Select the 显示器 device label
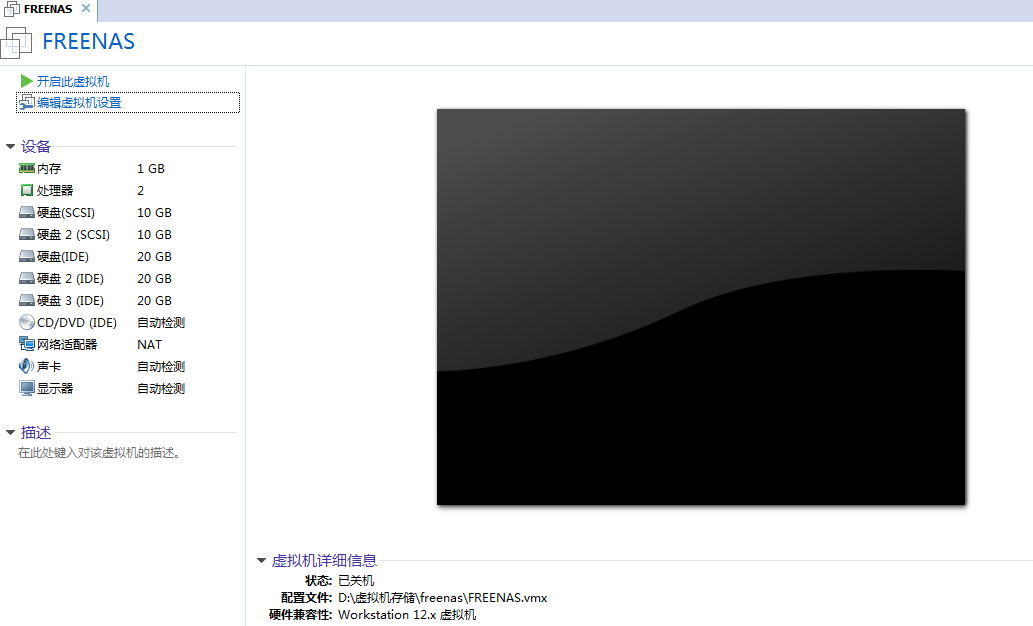This screenshot has width=1033, height=626. (55, 388)
